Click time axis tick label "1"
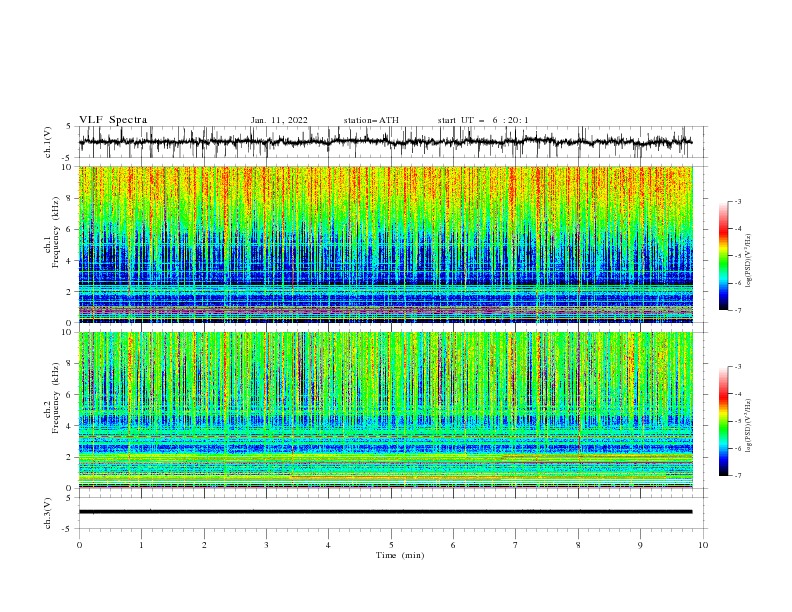Screen dimensions: 792x612 click(142, 545)
